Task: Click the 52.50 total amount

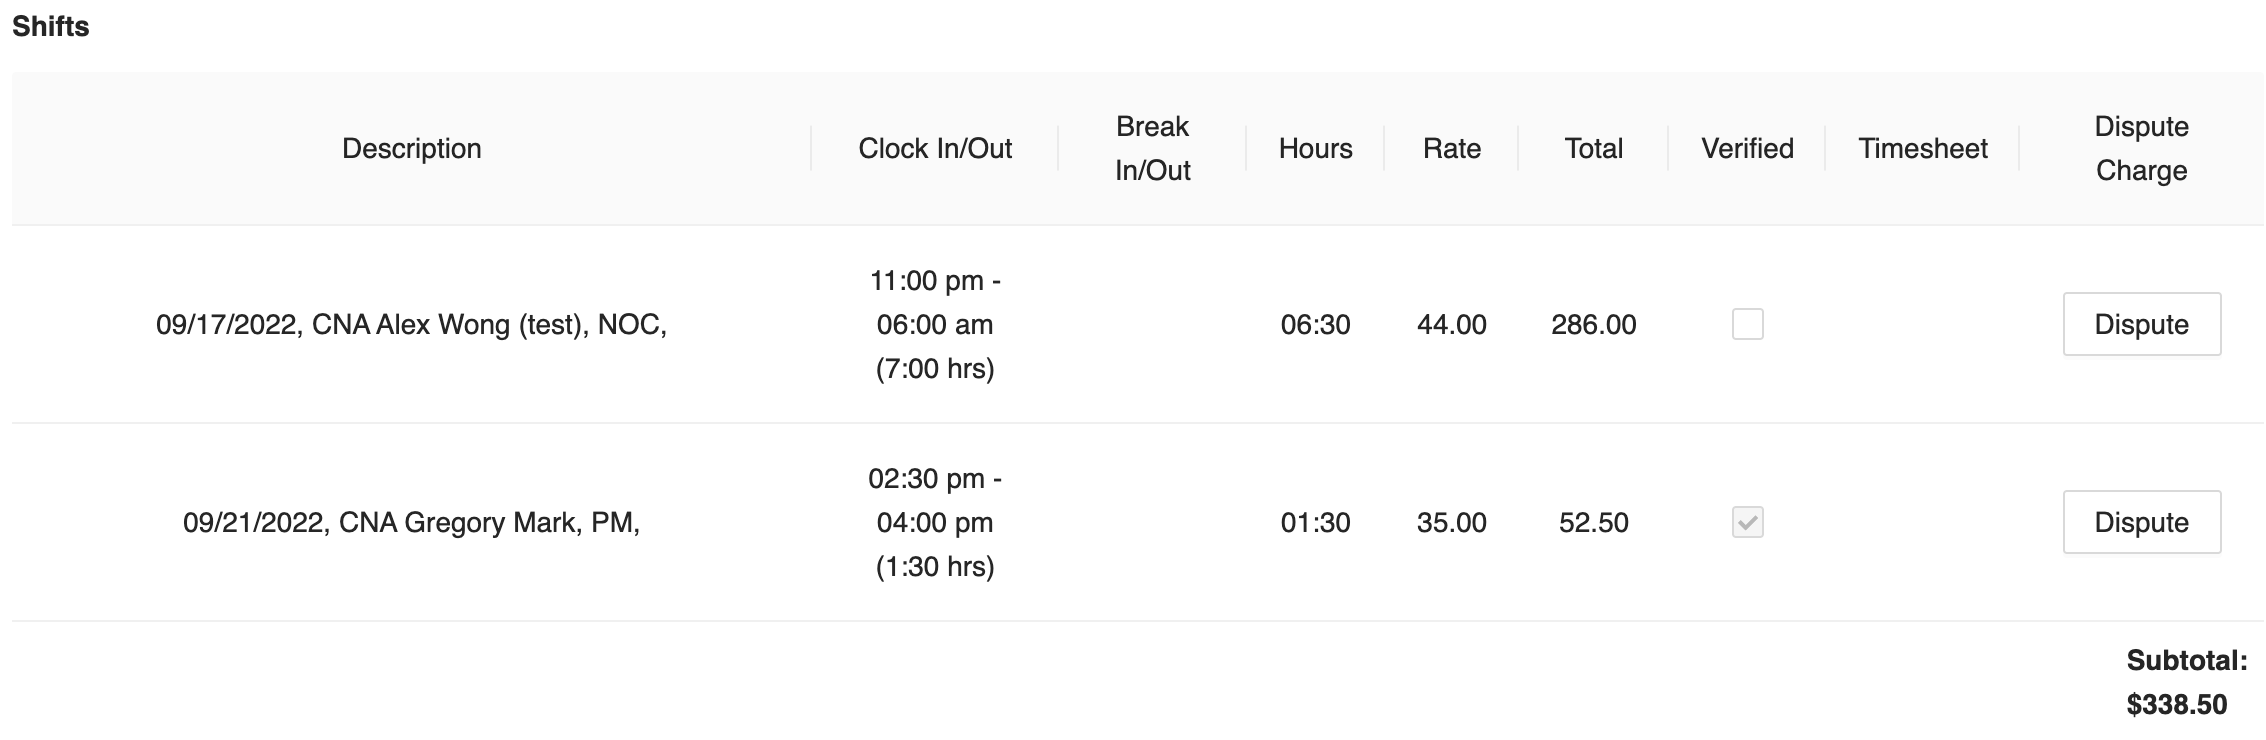Action: (1593, 522)
